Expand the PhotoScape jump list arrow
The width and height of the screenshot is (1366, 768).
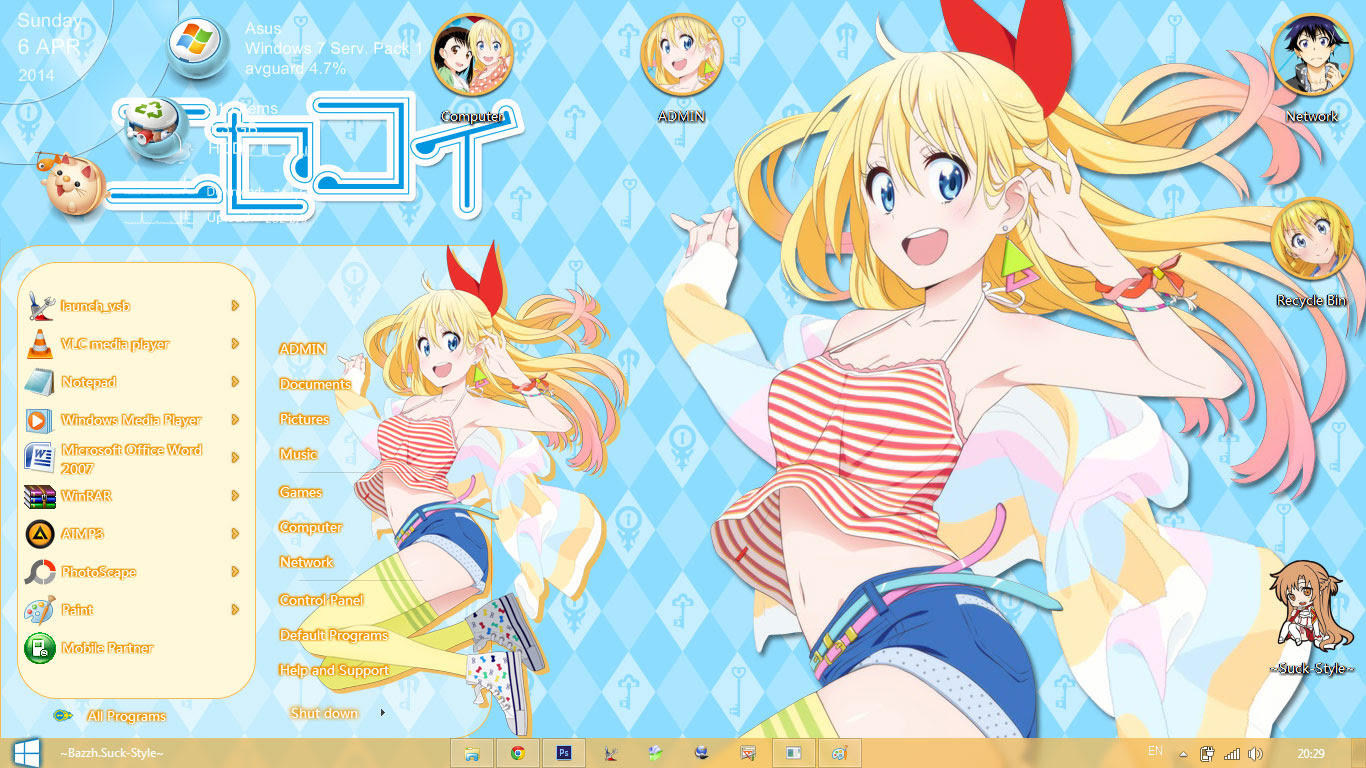(235, 572)
